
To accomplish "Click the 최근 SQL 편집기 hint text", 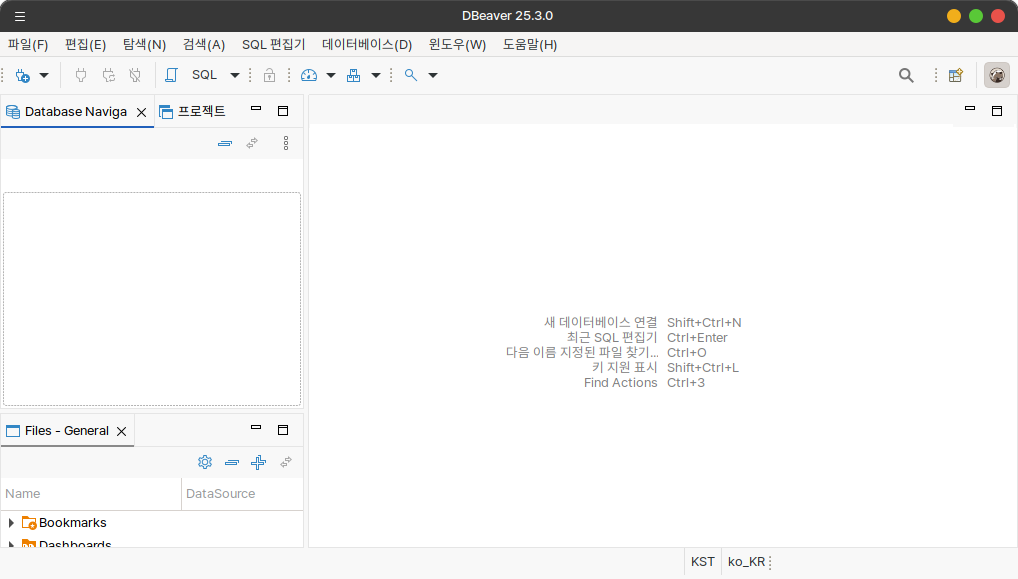I will point(612,338).
